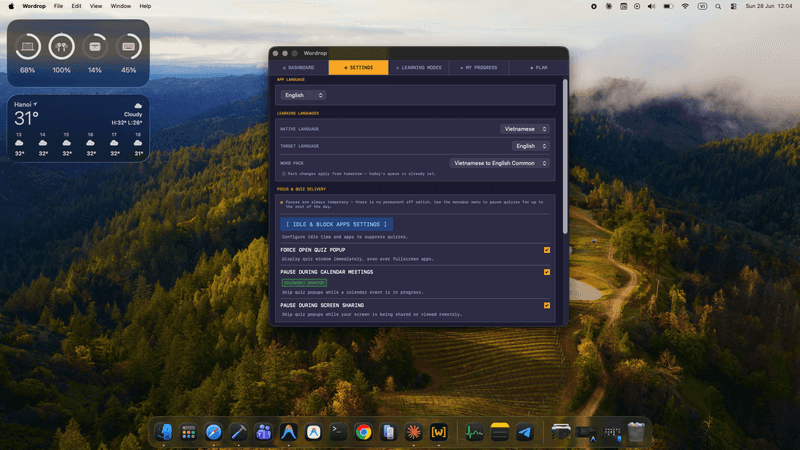
Task: Click the Target Language label
Action: point(299,146)
